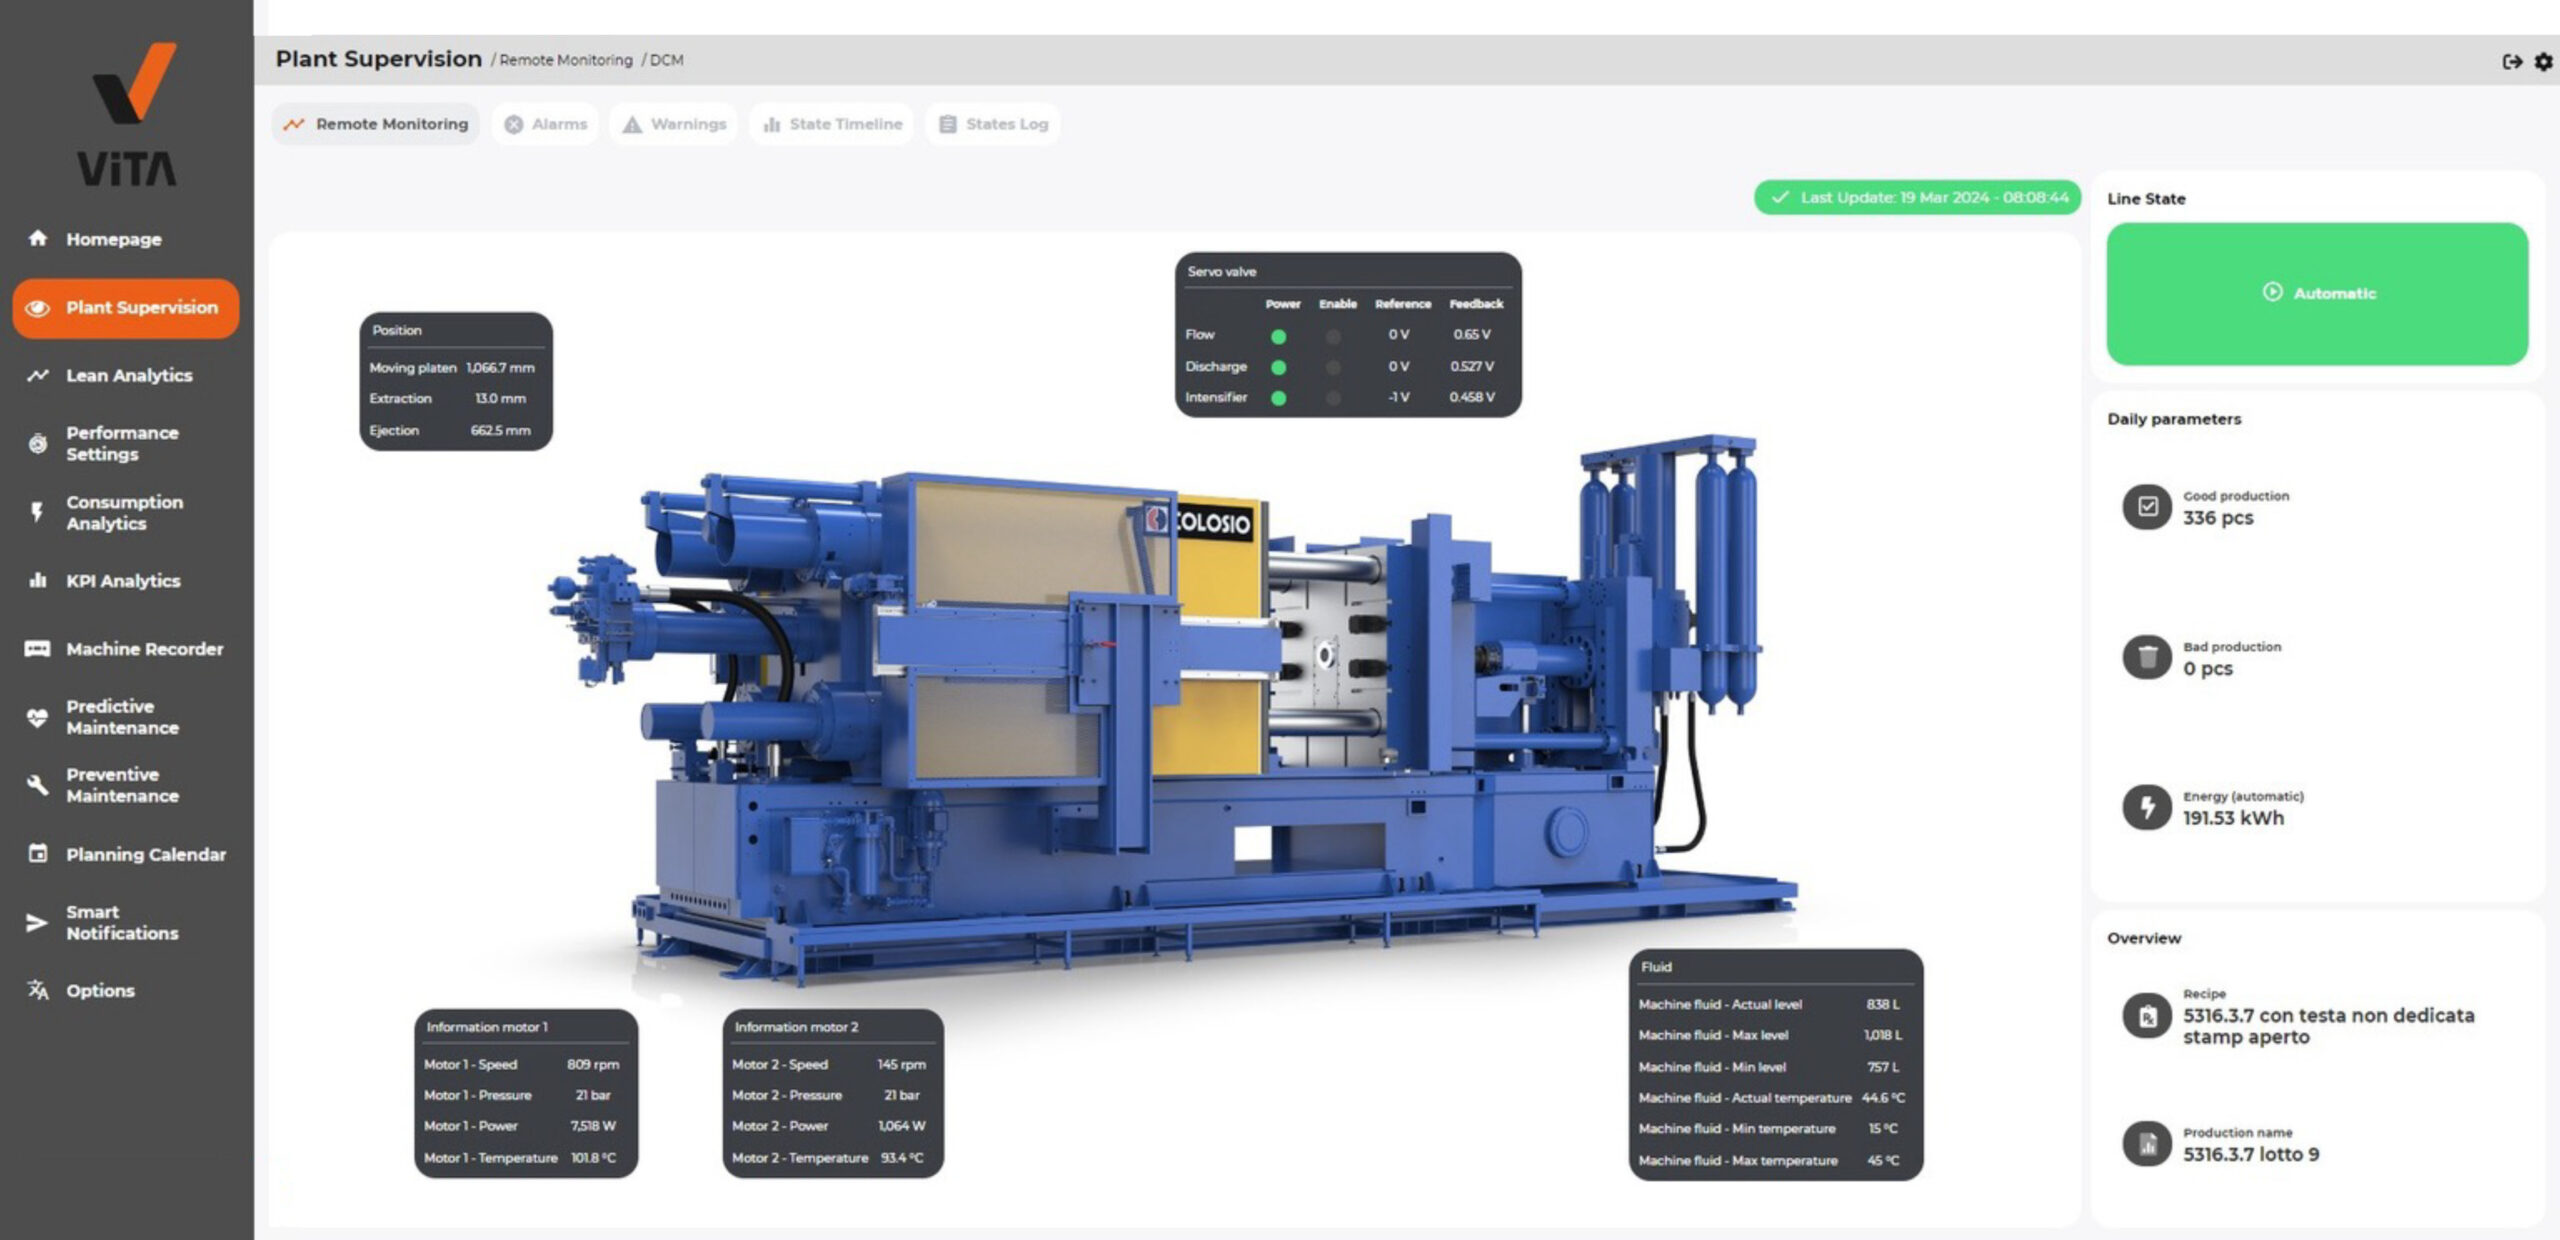Open Options in sidebar
Viewport: 2560px width, 1240px height.
pyautogui.click(x=100, y=991)
